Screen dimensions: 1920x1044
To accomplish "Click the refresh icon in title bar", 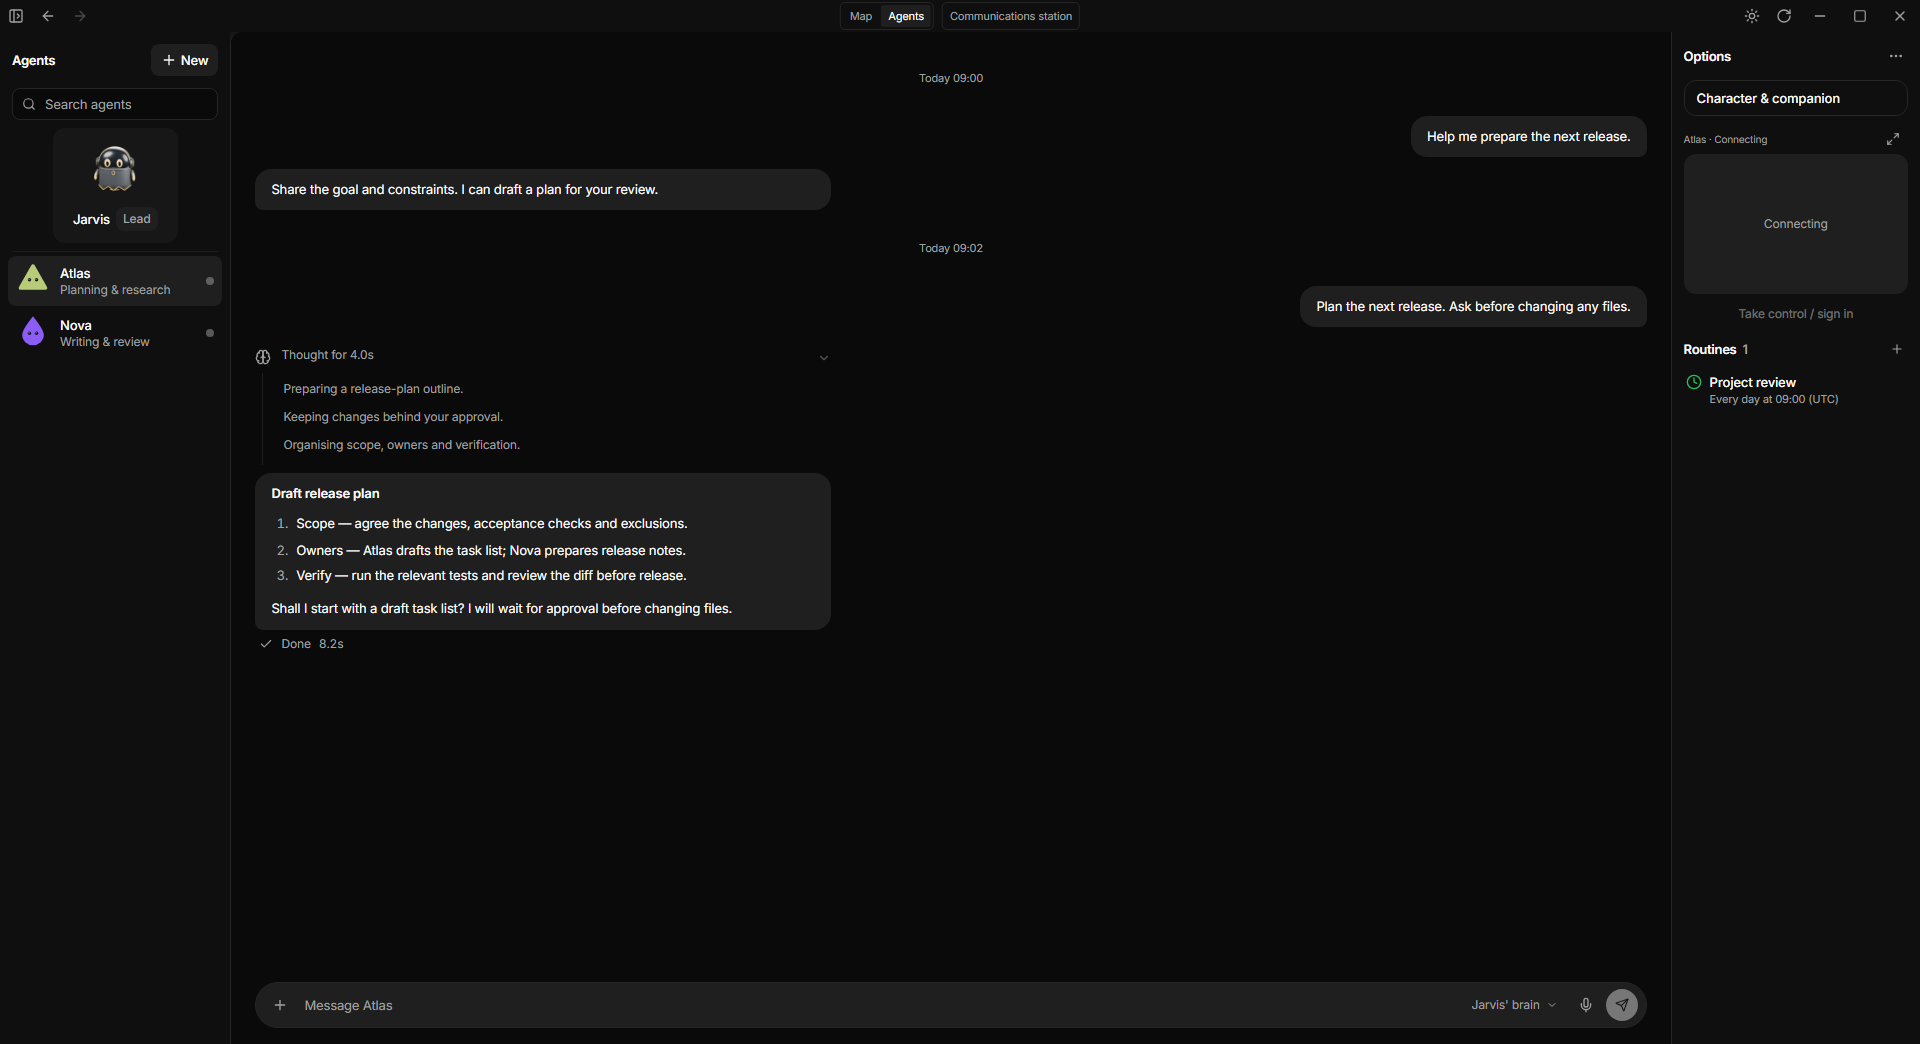I will point(1784,16).
